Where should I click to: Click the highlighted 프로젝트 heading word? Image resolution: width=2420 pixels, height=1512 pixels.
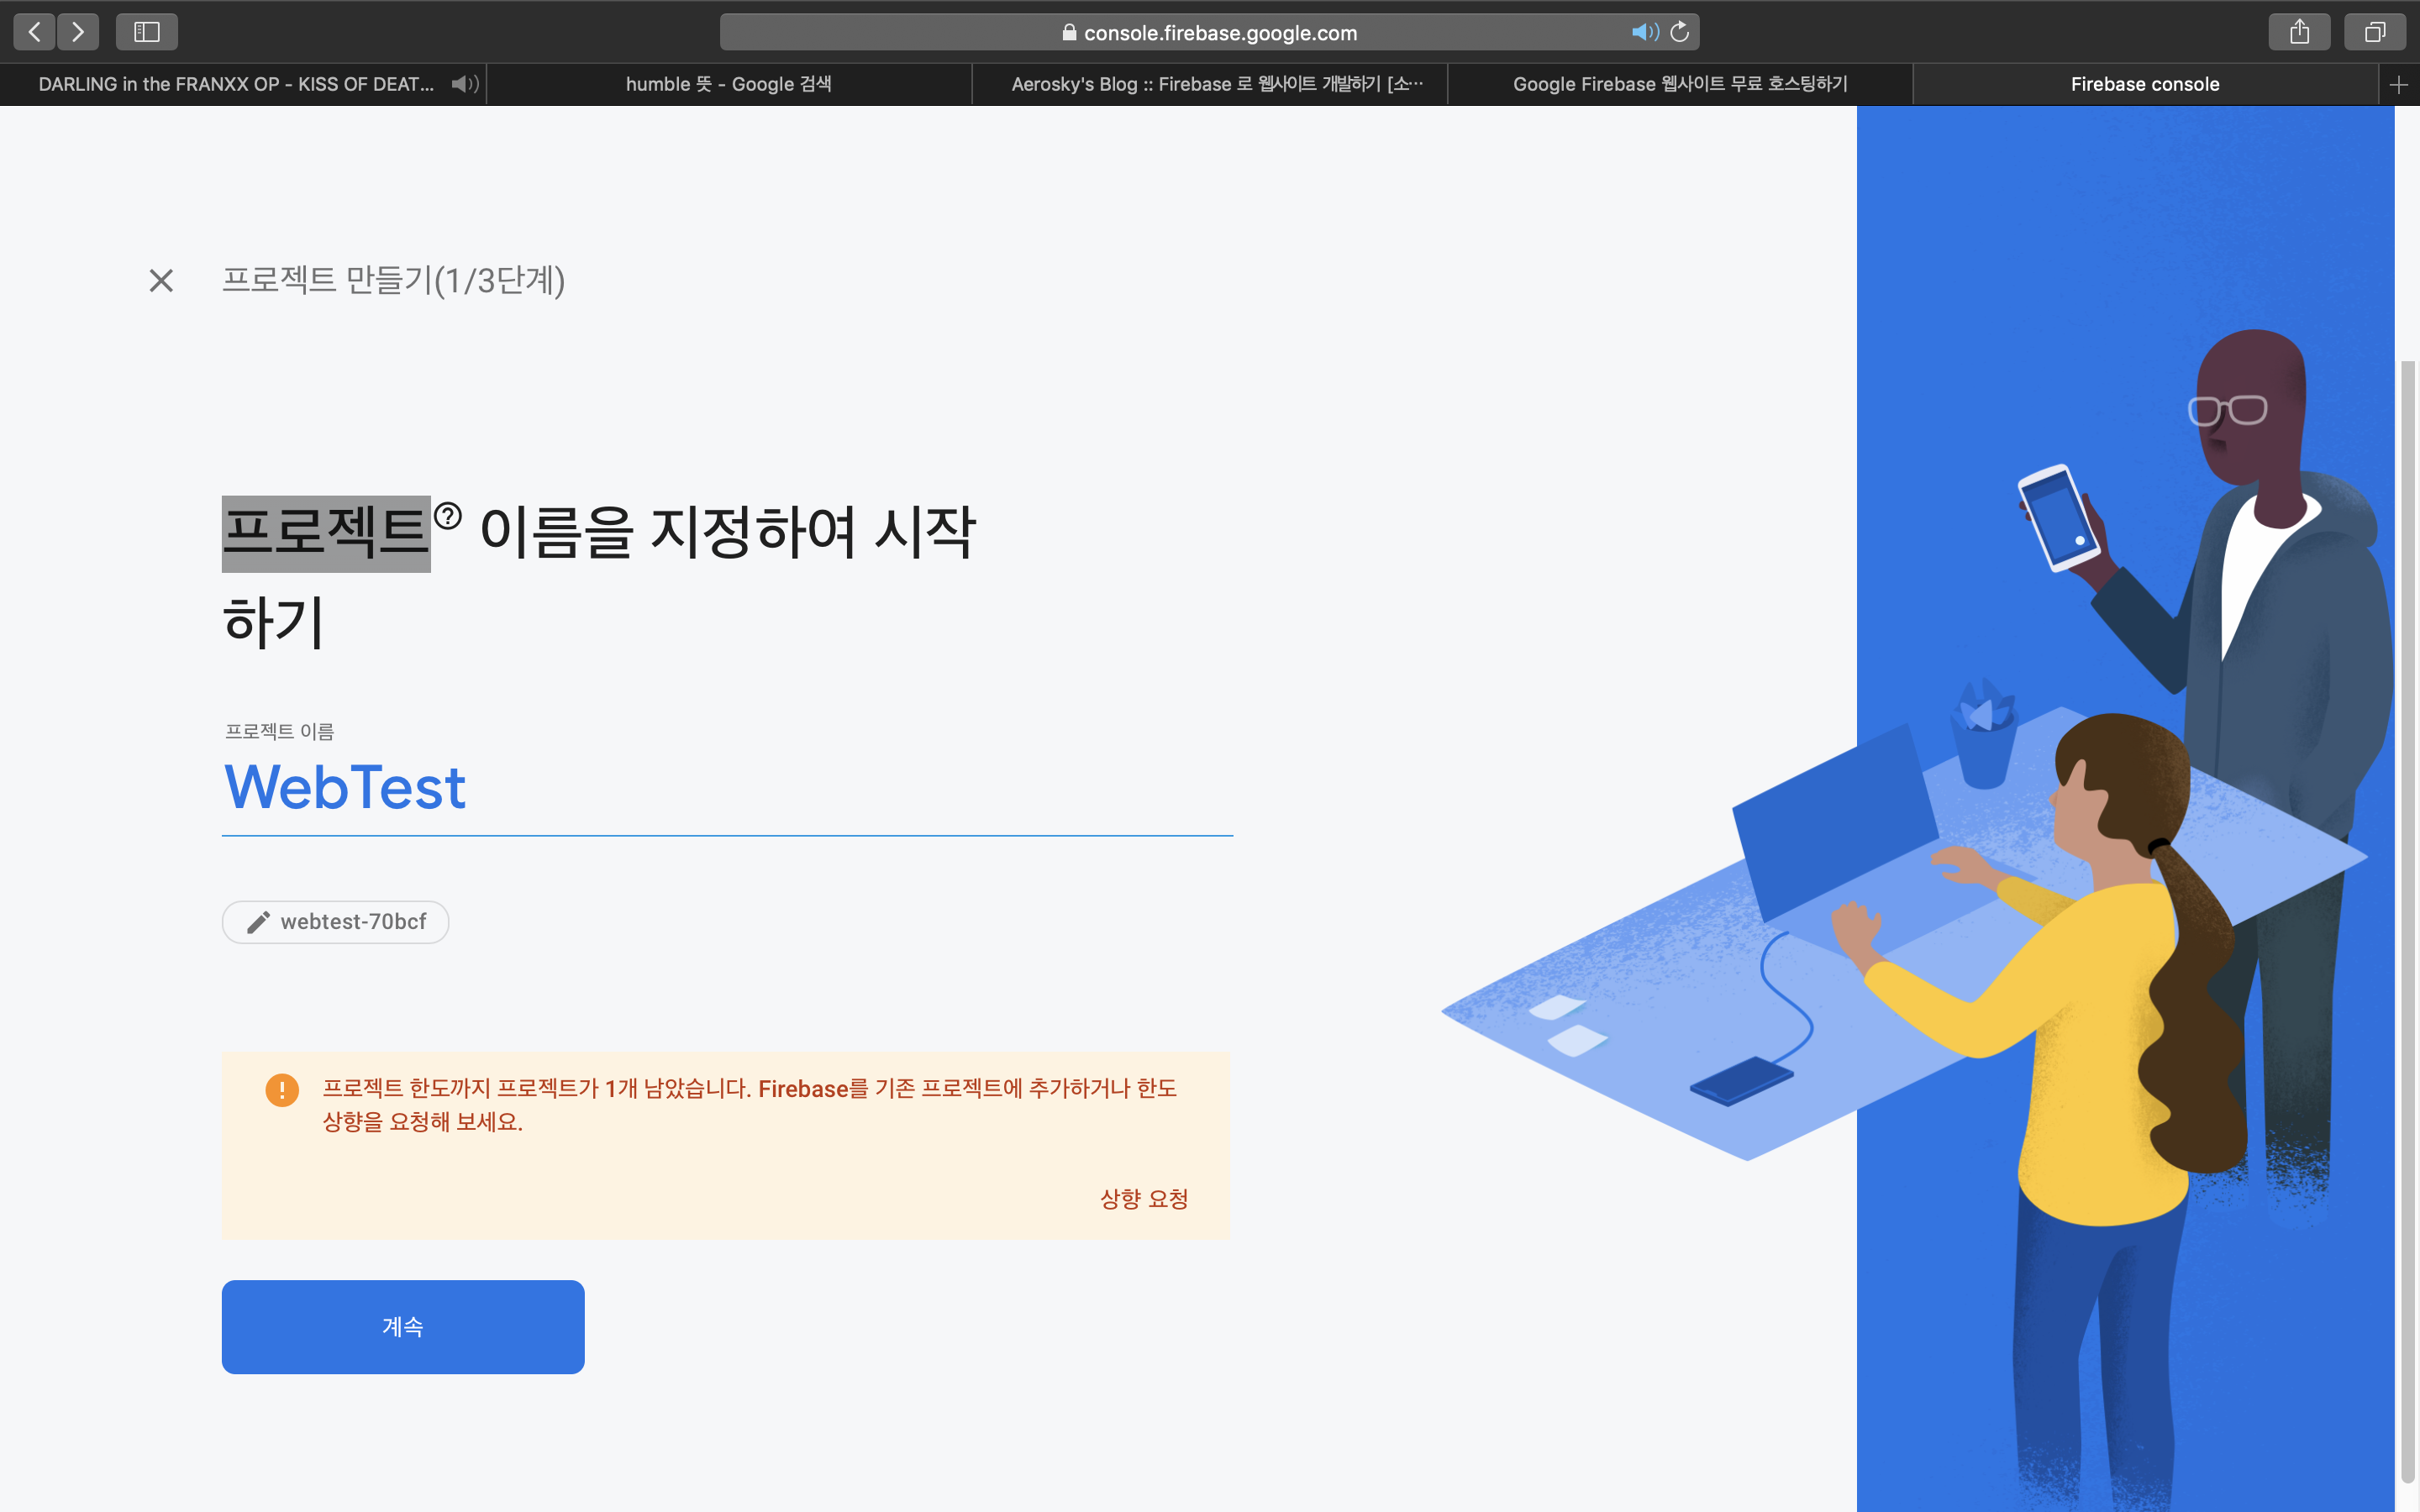point(326,533)
